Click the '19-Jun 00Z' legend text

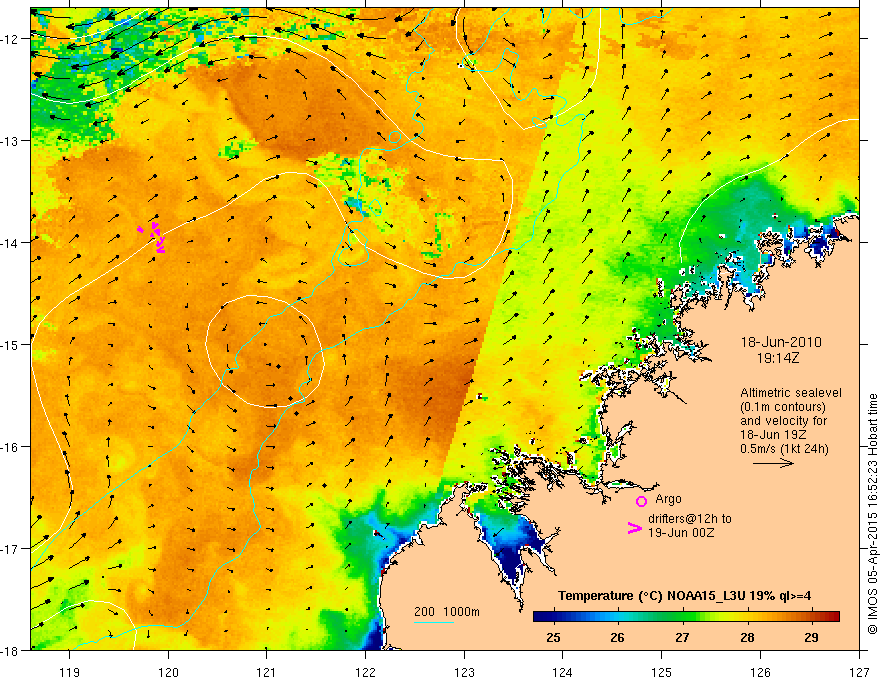(681, 532)
